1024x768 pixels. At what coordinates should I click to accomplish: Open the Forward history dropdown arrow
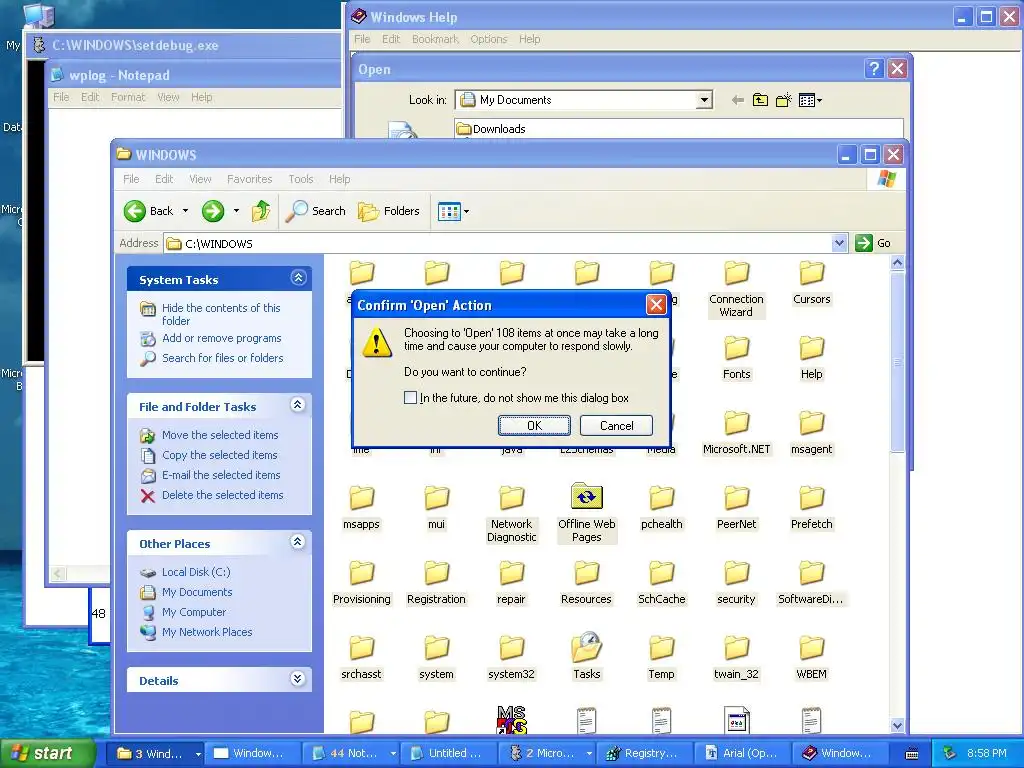pyautogui.click(x=236, y=211)
